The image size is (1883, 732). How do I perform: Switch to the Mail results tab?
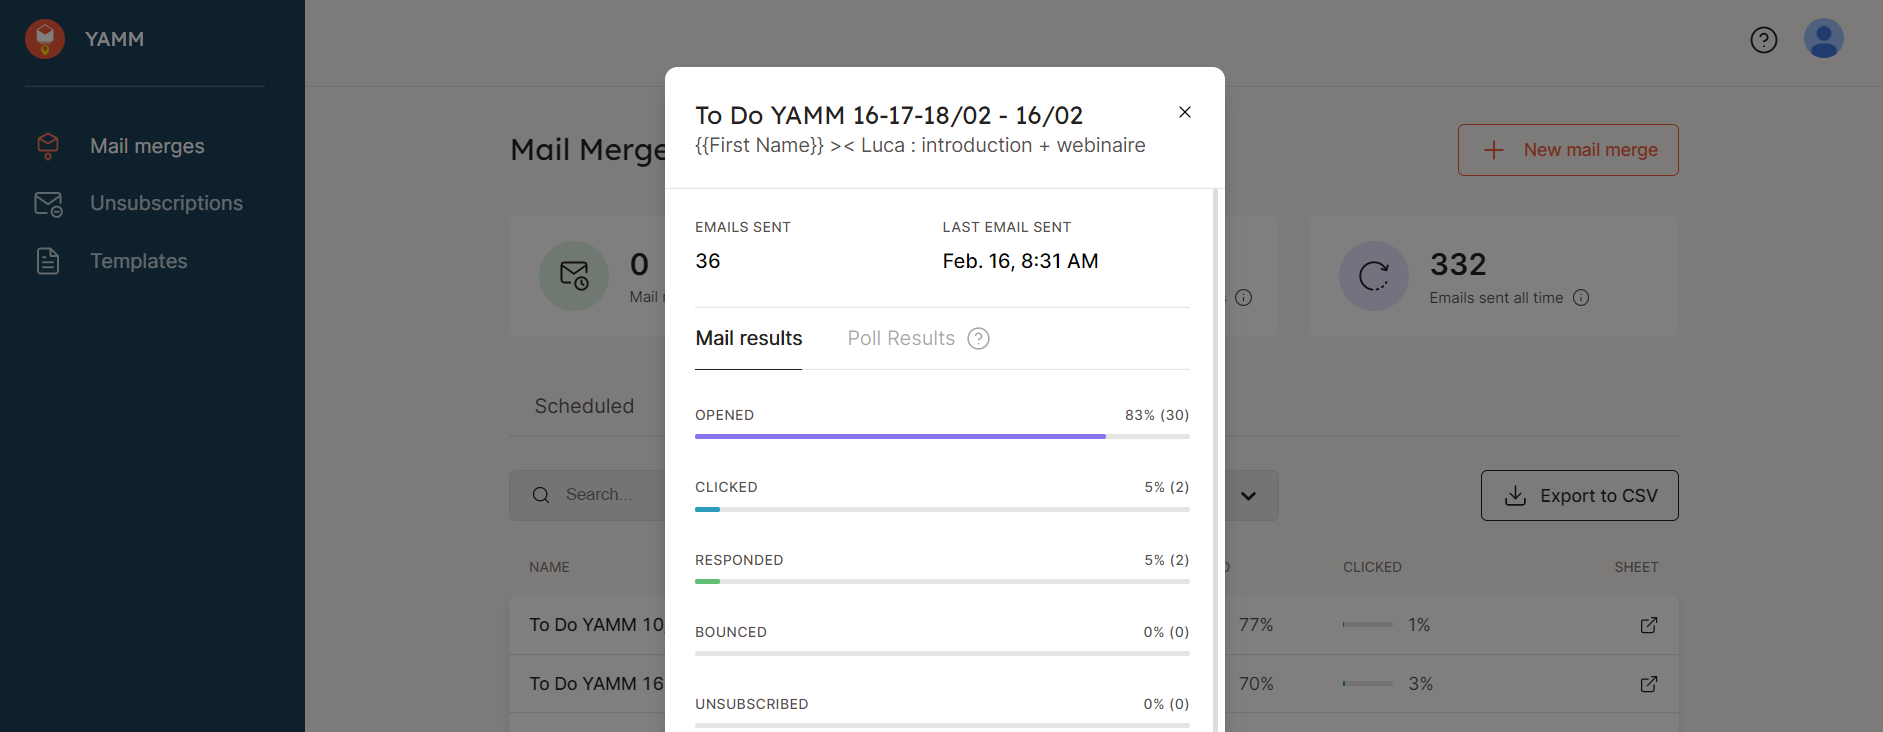749,338
